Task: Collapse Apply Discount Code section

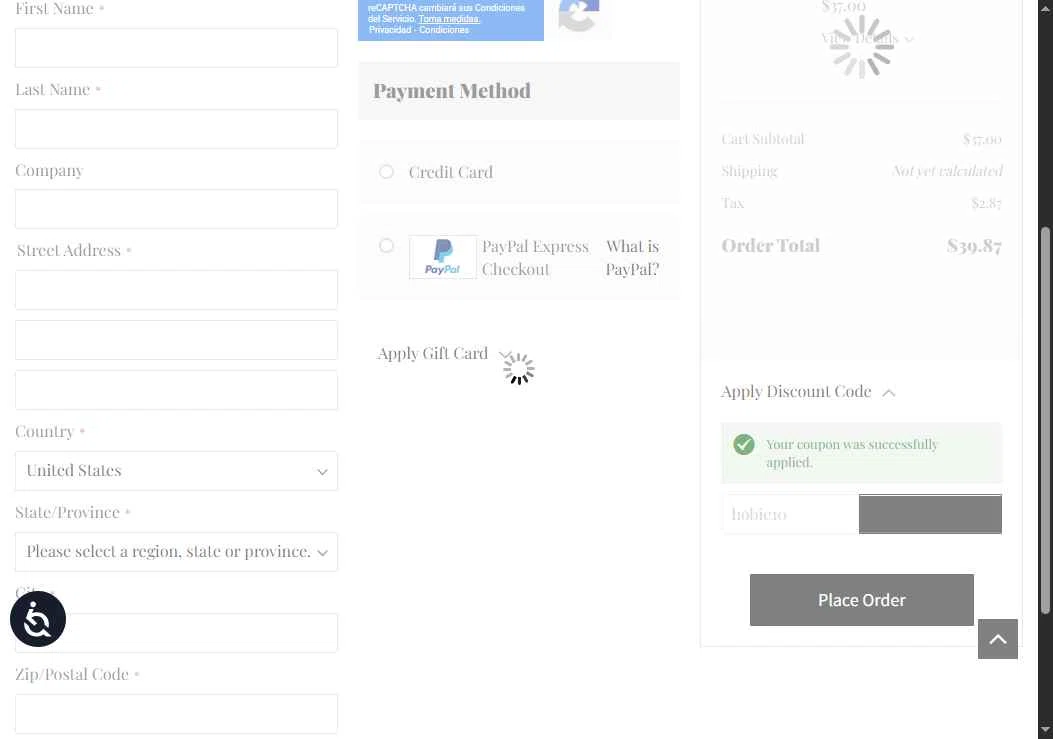Action: point(808,392)
